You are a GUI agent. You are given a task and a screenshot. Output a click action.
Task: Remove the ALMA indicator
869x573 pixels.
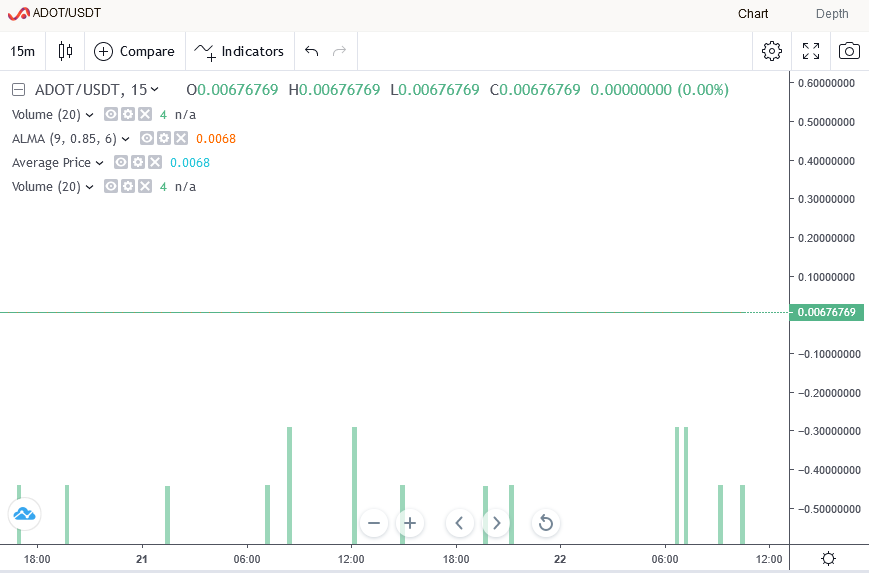181,138
